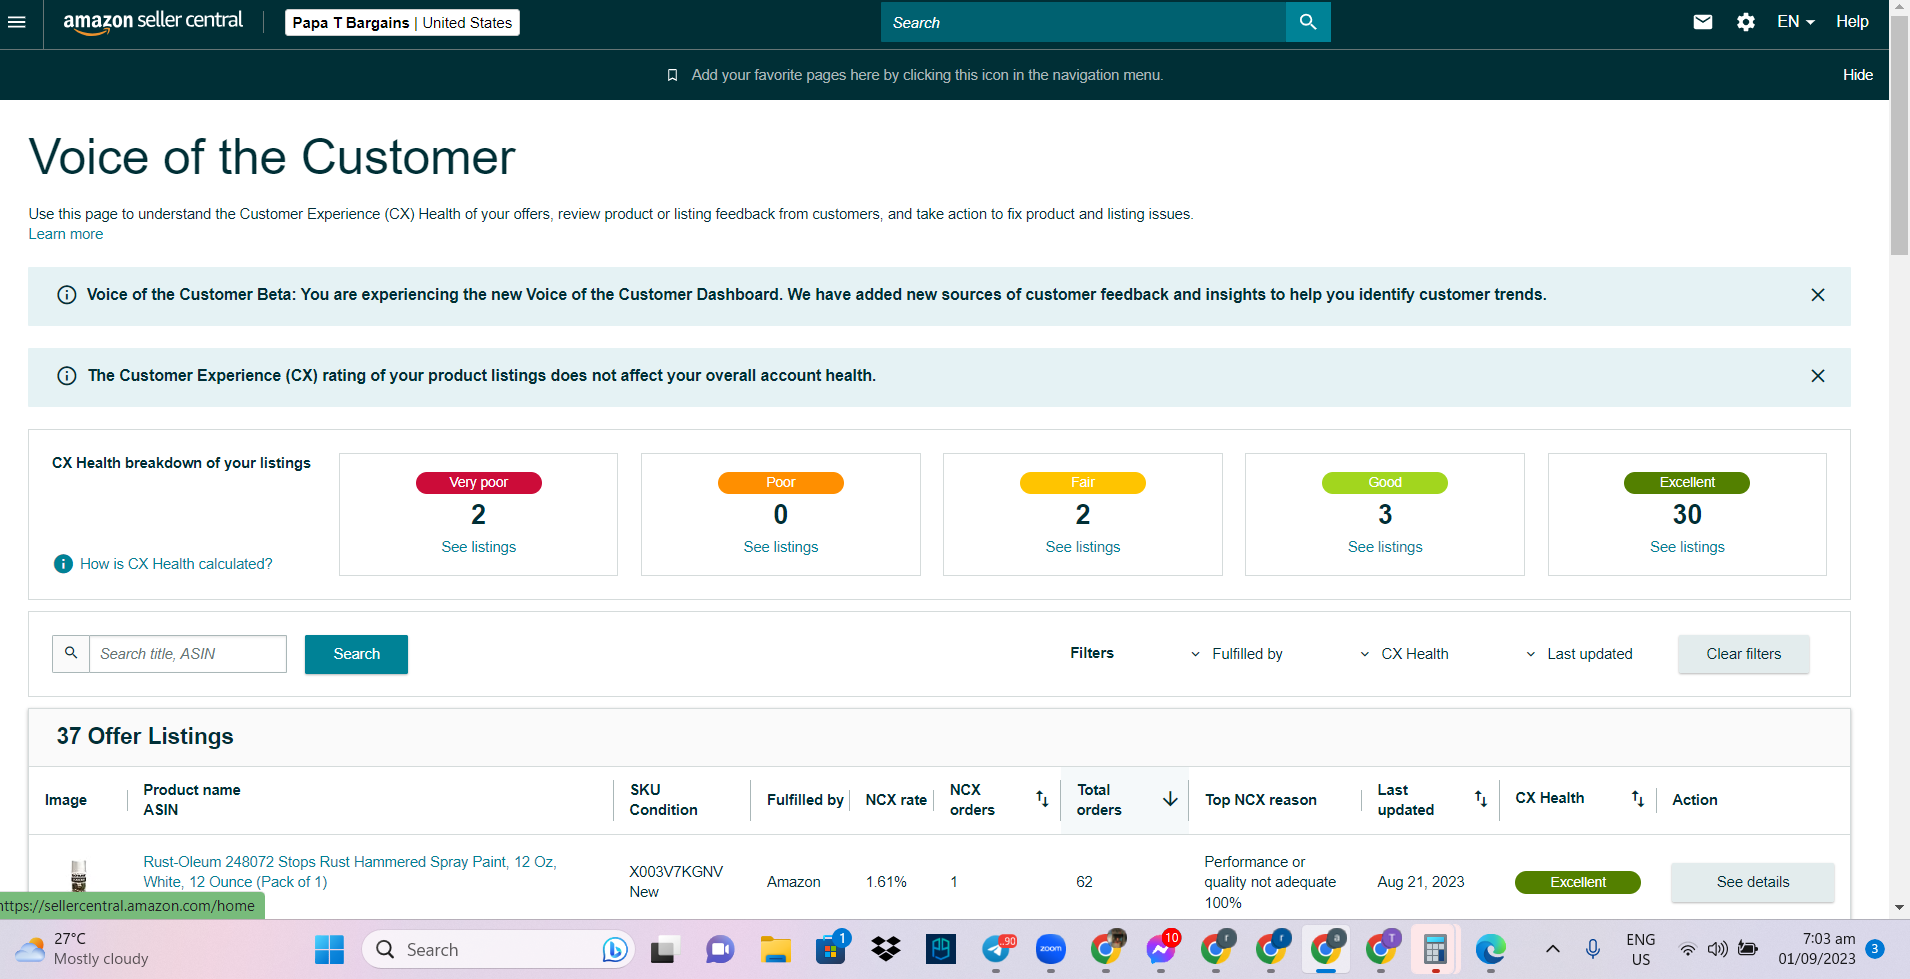Sort by NCX orders column arrows
This screenshot has height=979, width=1910.
pos(1042,799)
